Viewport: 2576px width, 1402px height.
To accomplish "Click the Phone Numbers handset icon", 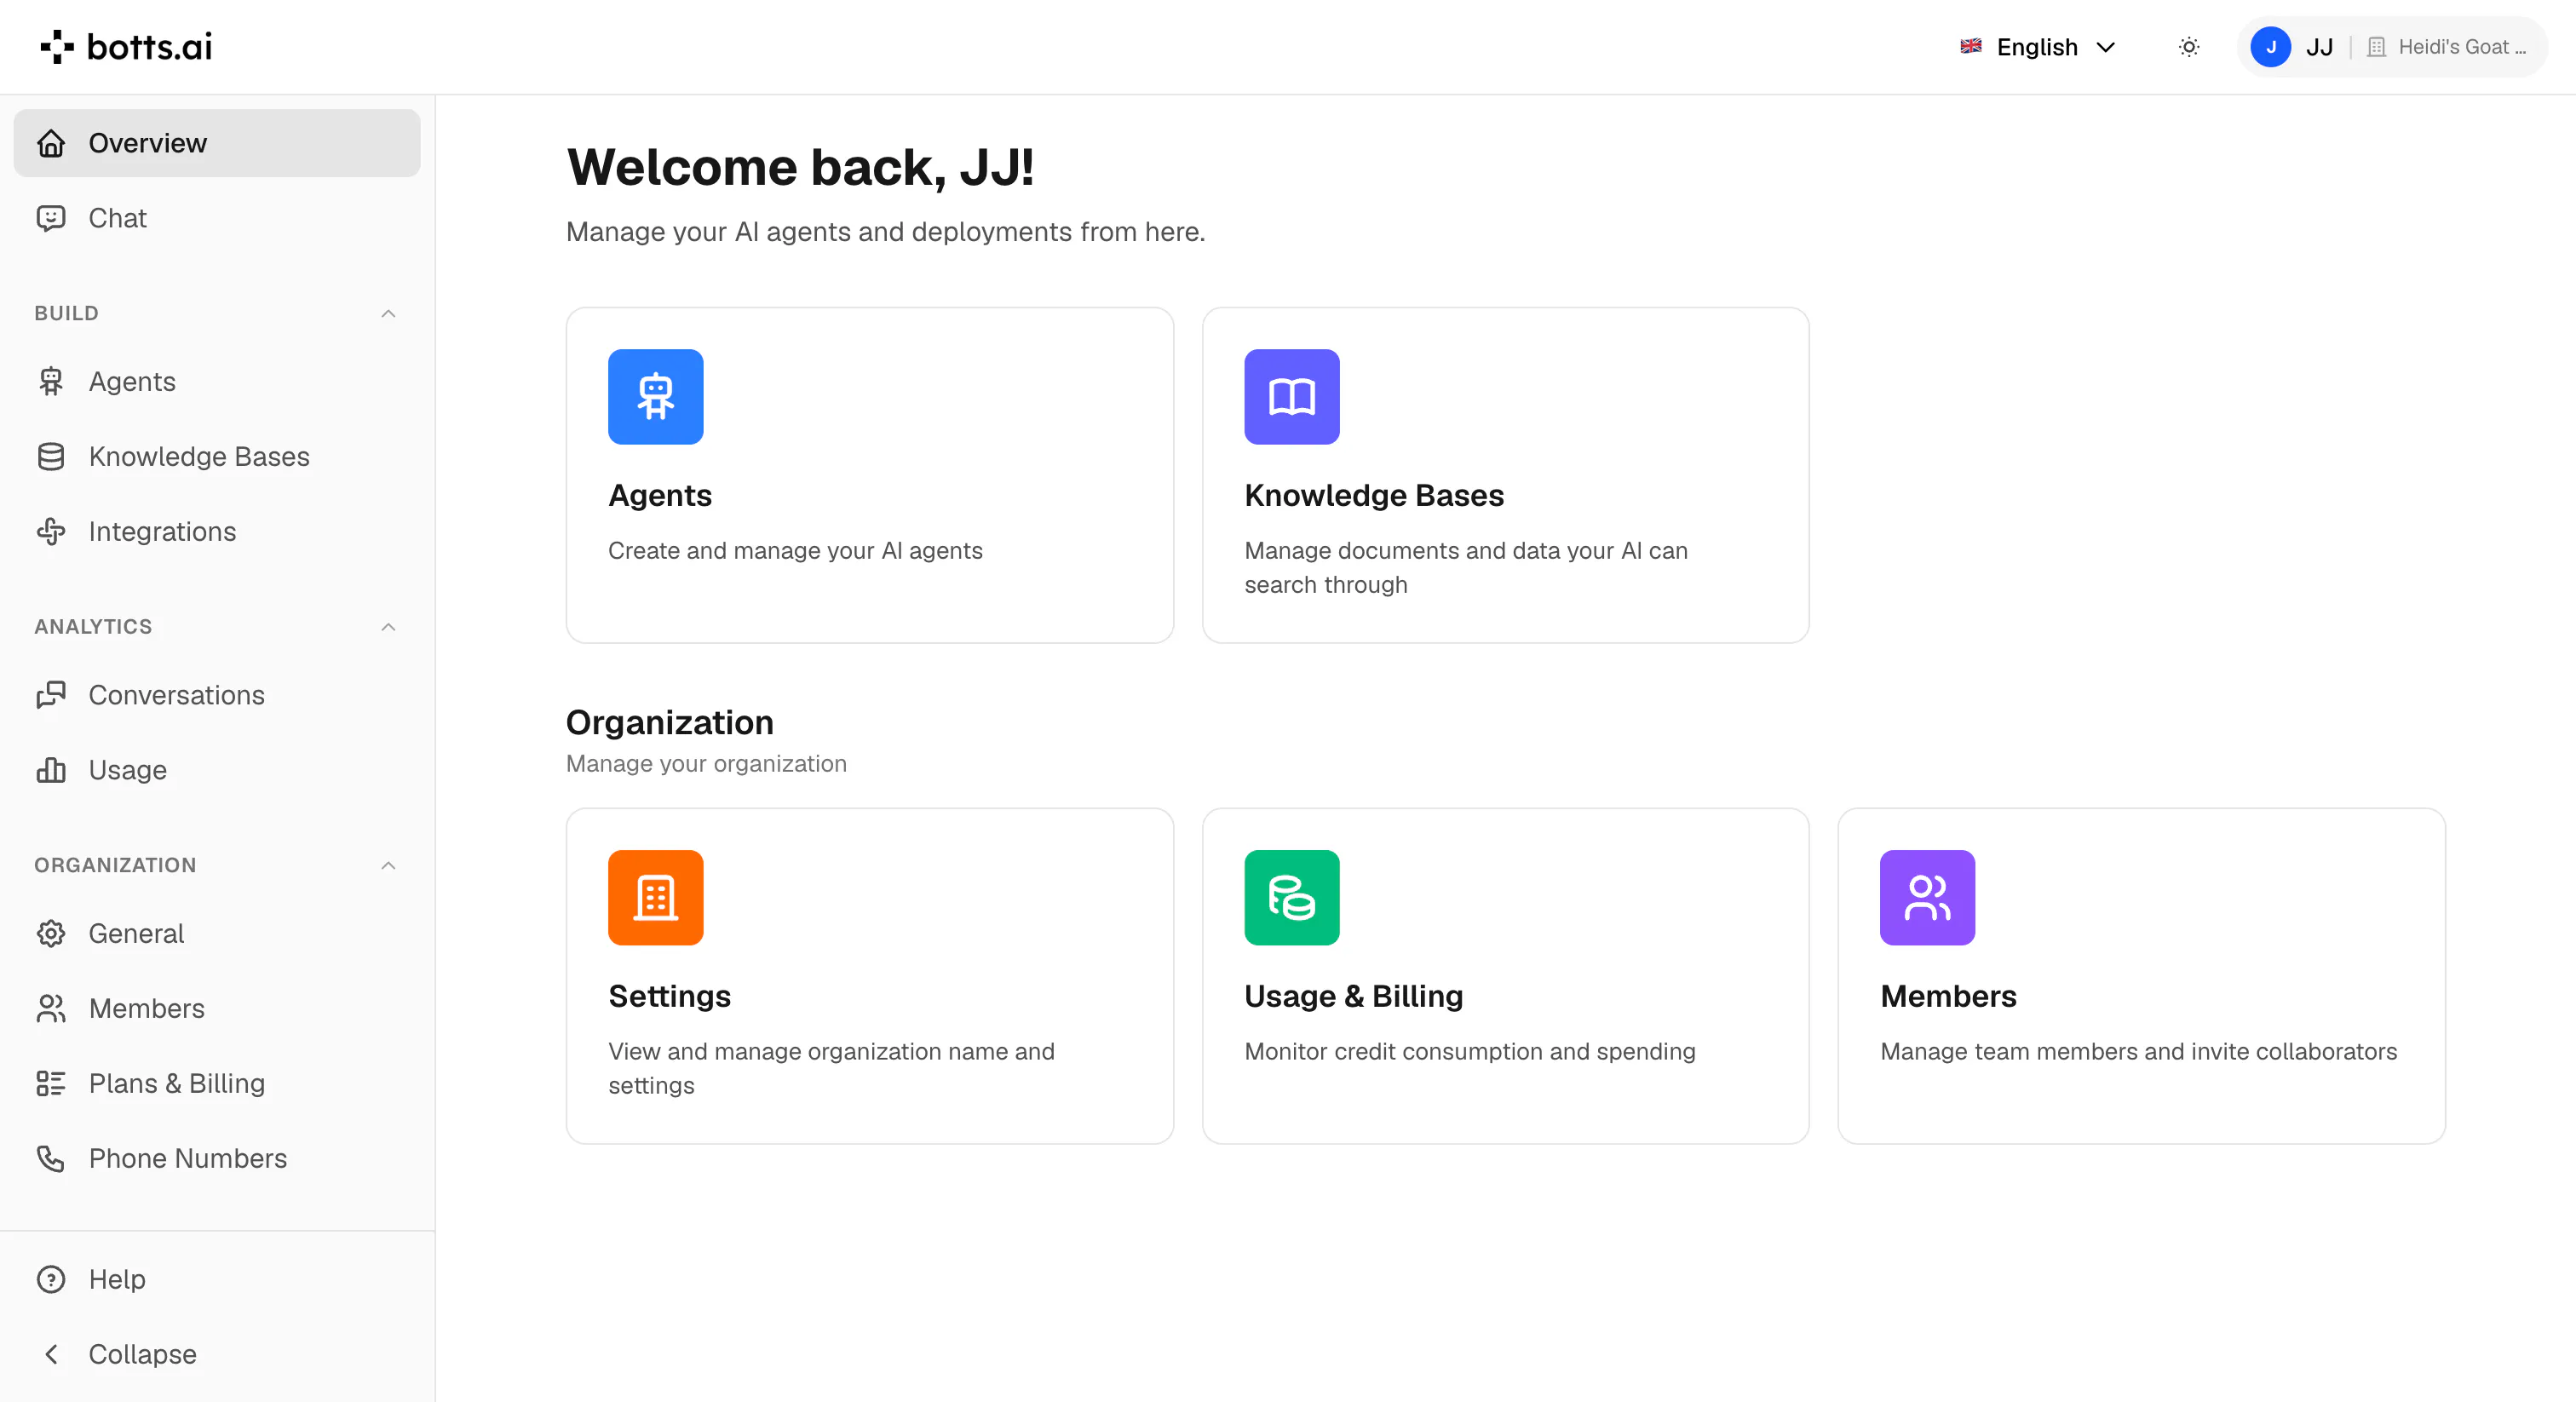I will point(51,1159).
